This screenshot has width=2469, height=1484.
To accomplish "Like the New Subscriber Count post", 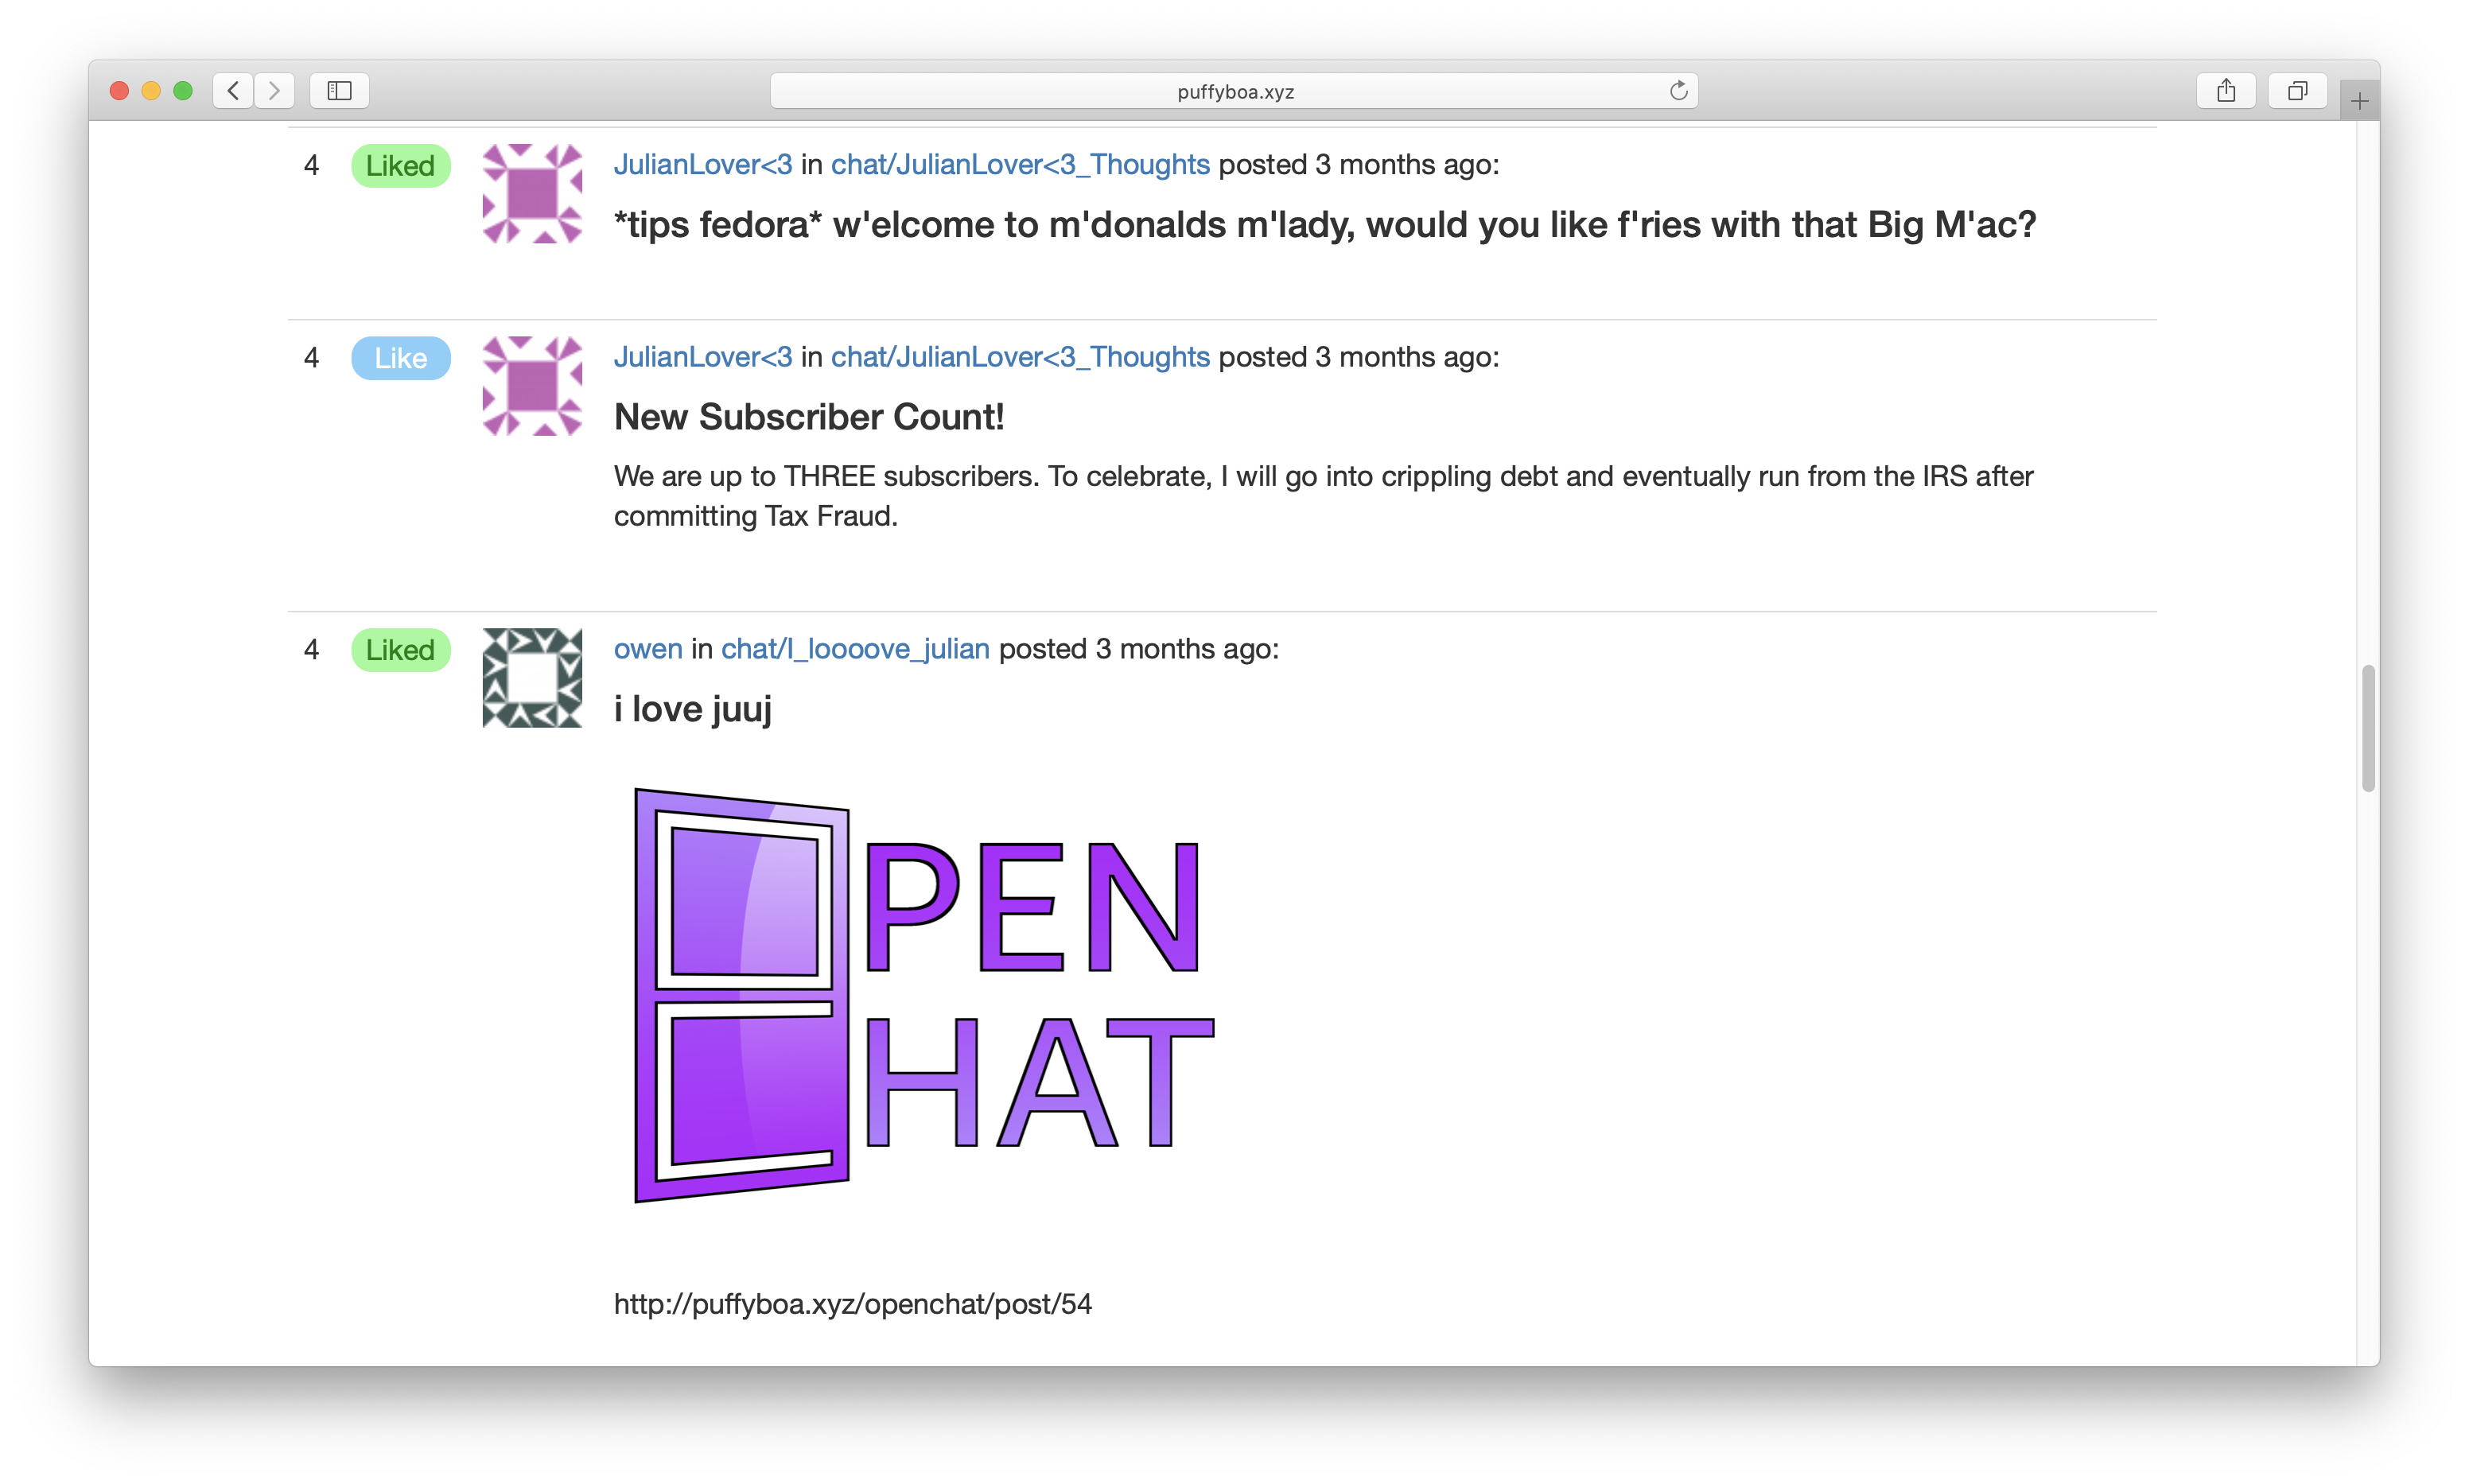I will tap(401, 358).
